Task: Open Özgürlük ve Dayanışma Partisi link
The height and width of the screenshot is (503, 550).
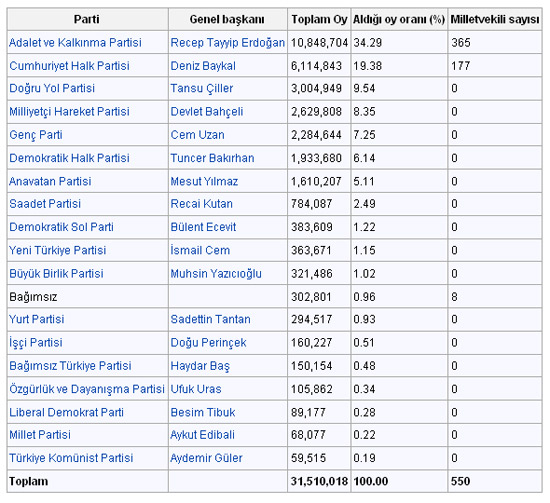Action: [x=87, y=389]
